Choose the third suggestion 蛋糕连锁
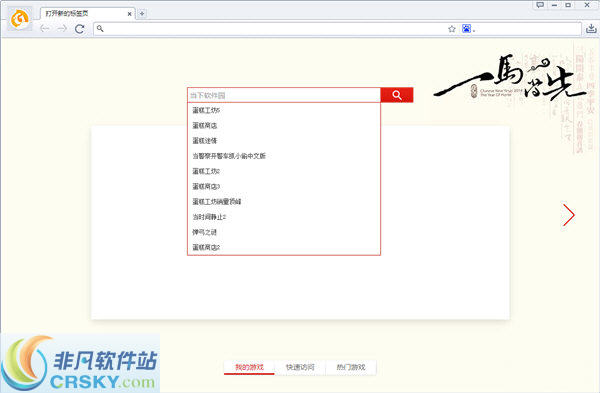The width and height of the screenshot is (601, 393). point(284,141)
